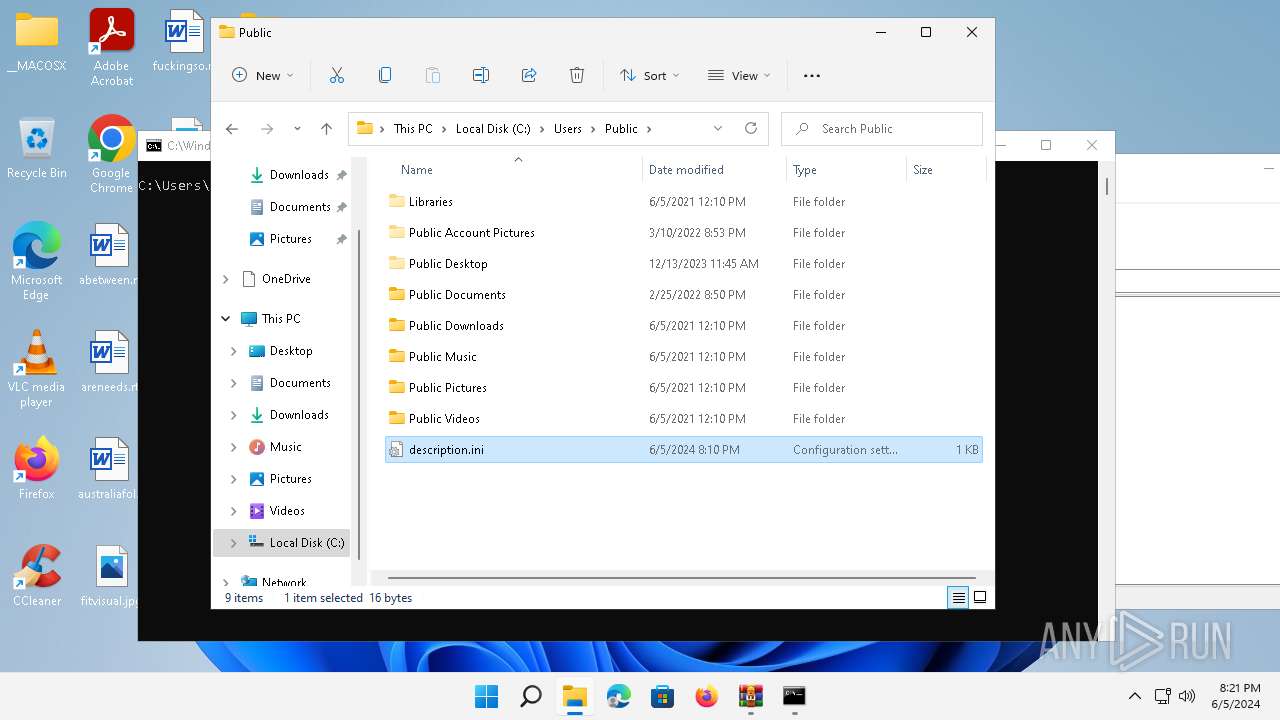Select the Public Documents folder

coord(684,295)
